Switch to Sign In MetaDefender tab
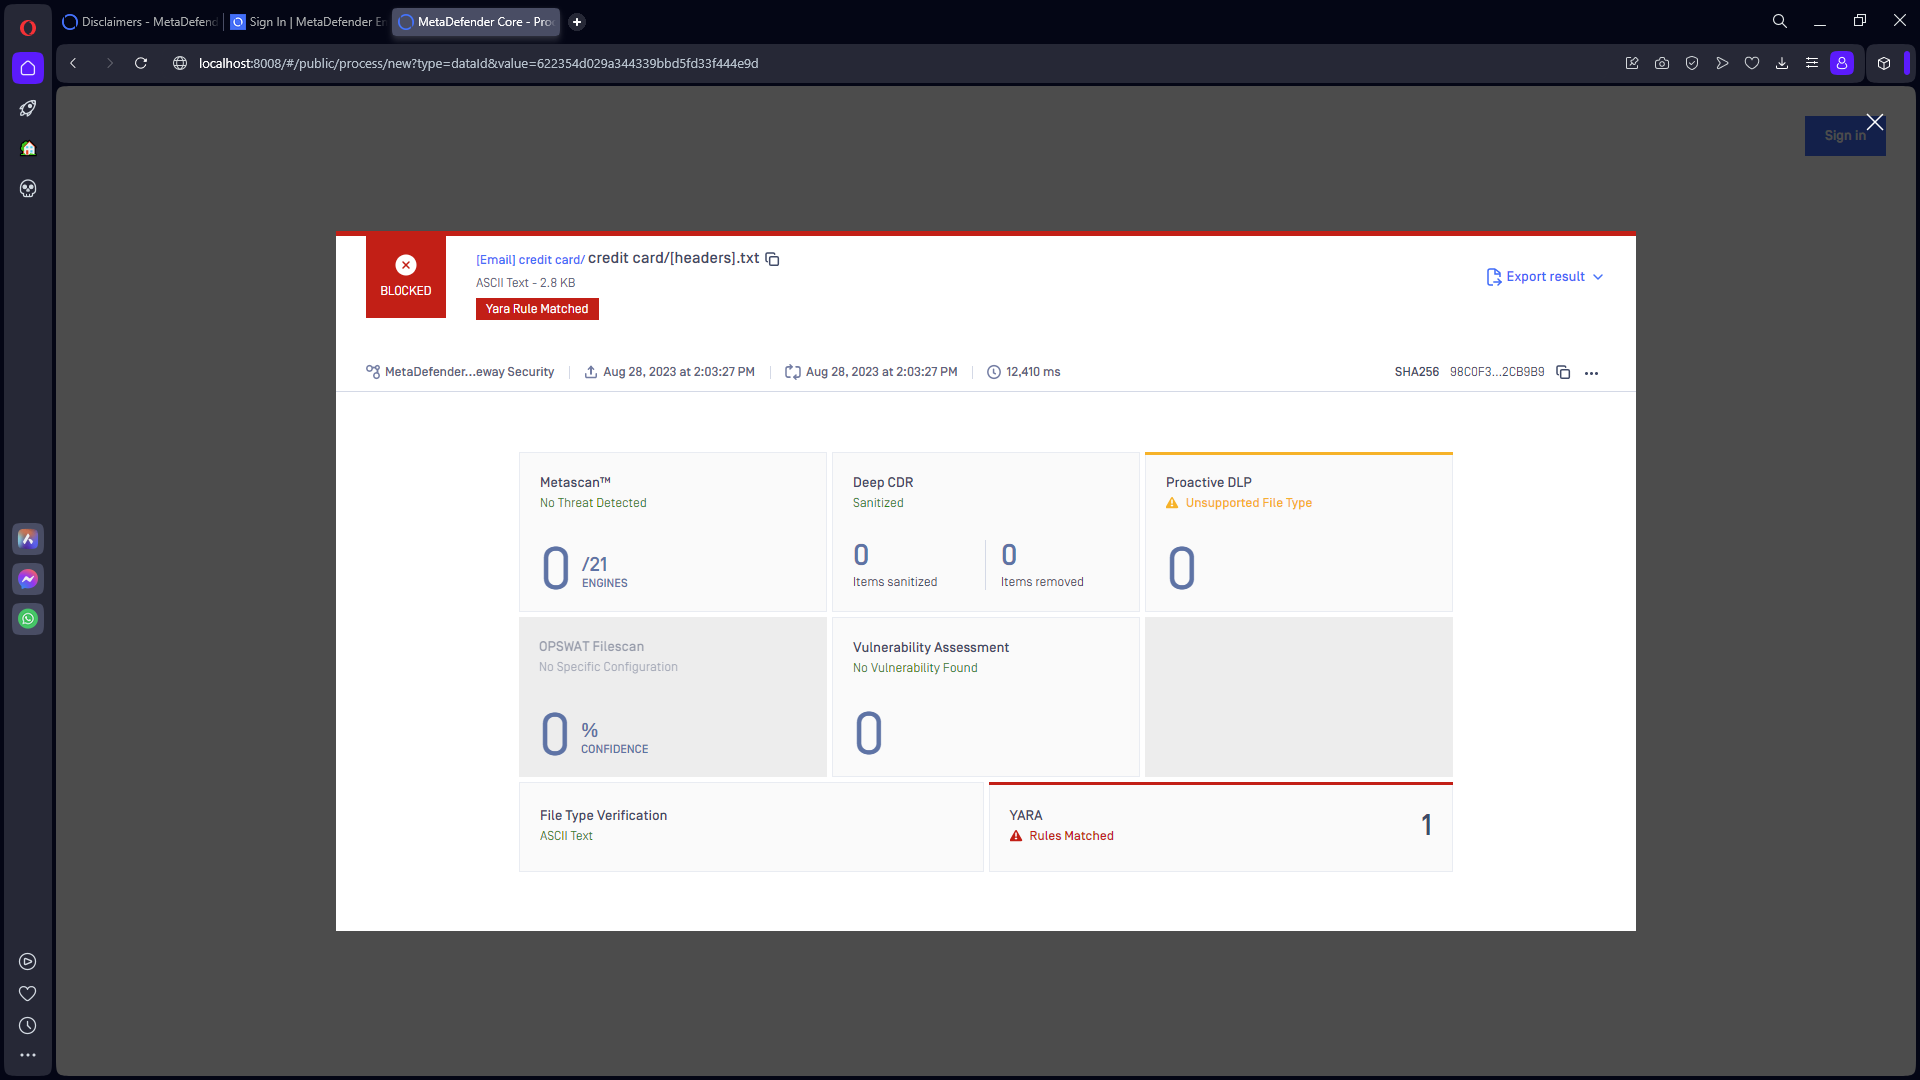The image size is (1920, 1080). 308,22
